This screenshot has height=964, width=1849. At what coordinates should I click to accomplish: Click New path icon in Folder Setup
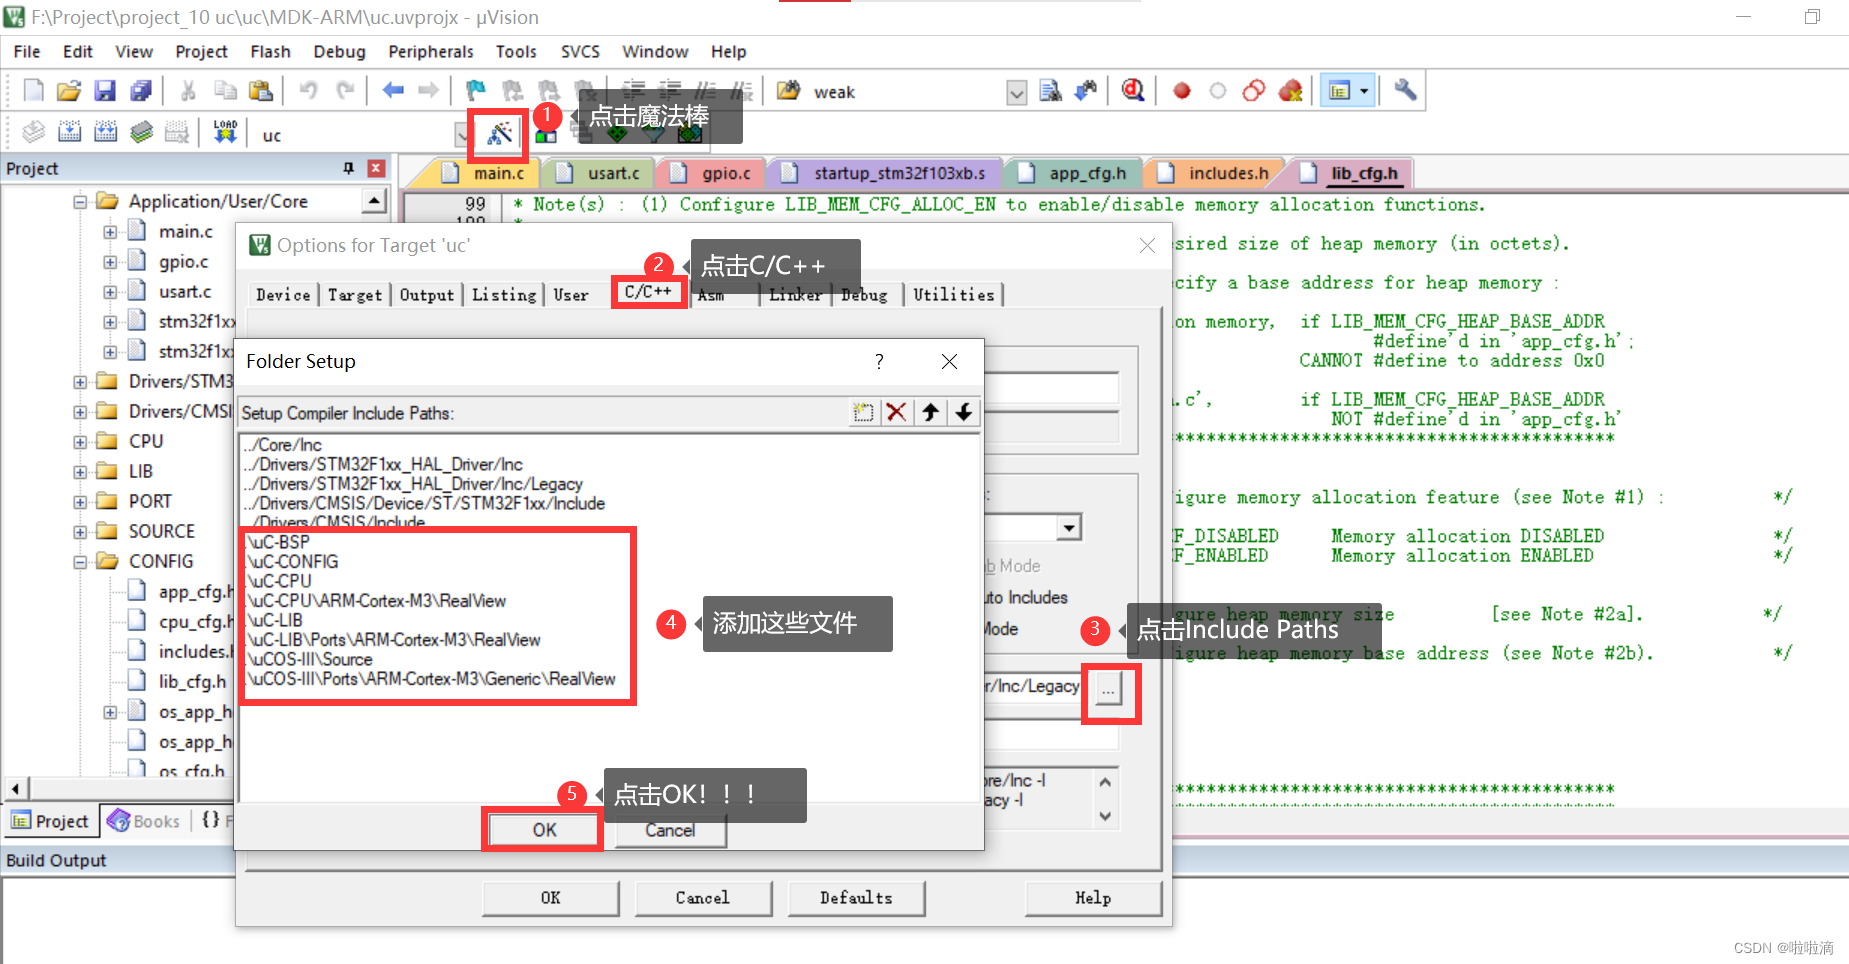(863, 412)
